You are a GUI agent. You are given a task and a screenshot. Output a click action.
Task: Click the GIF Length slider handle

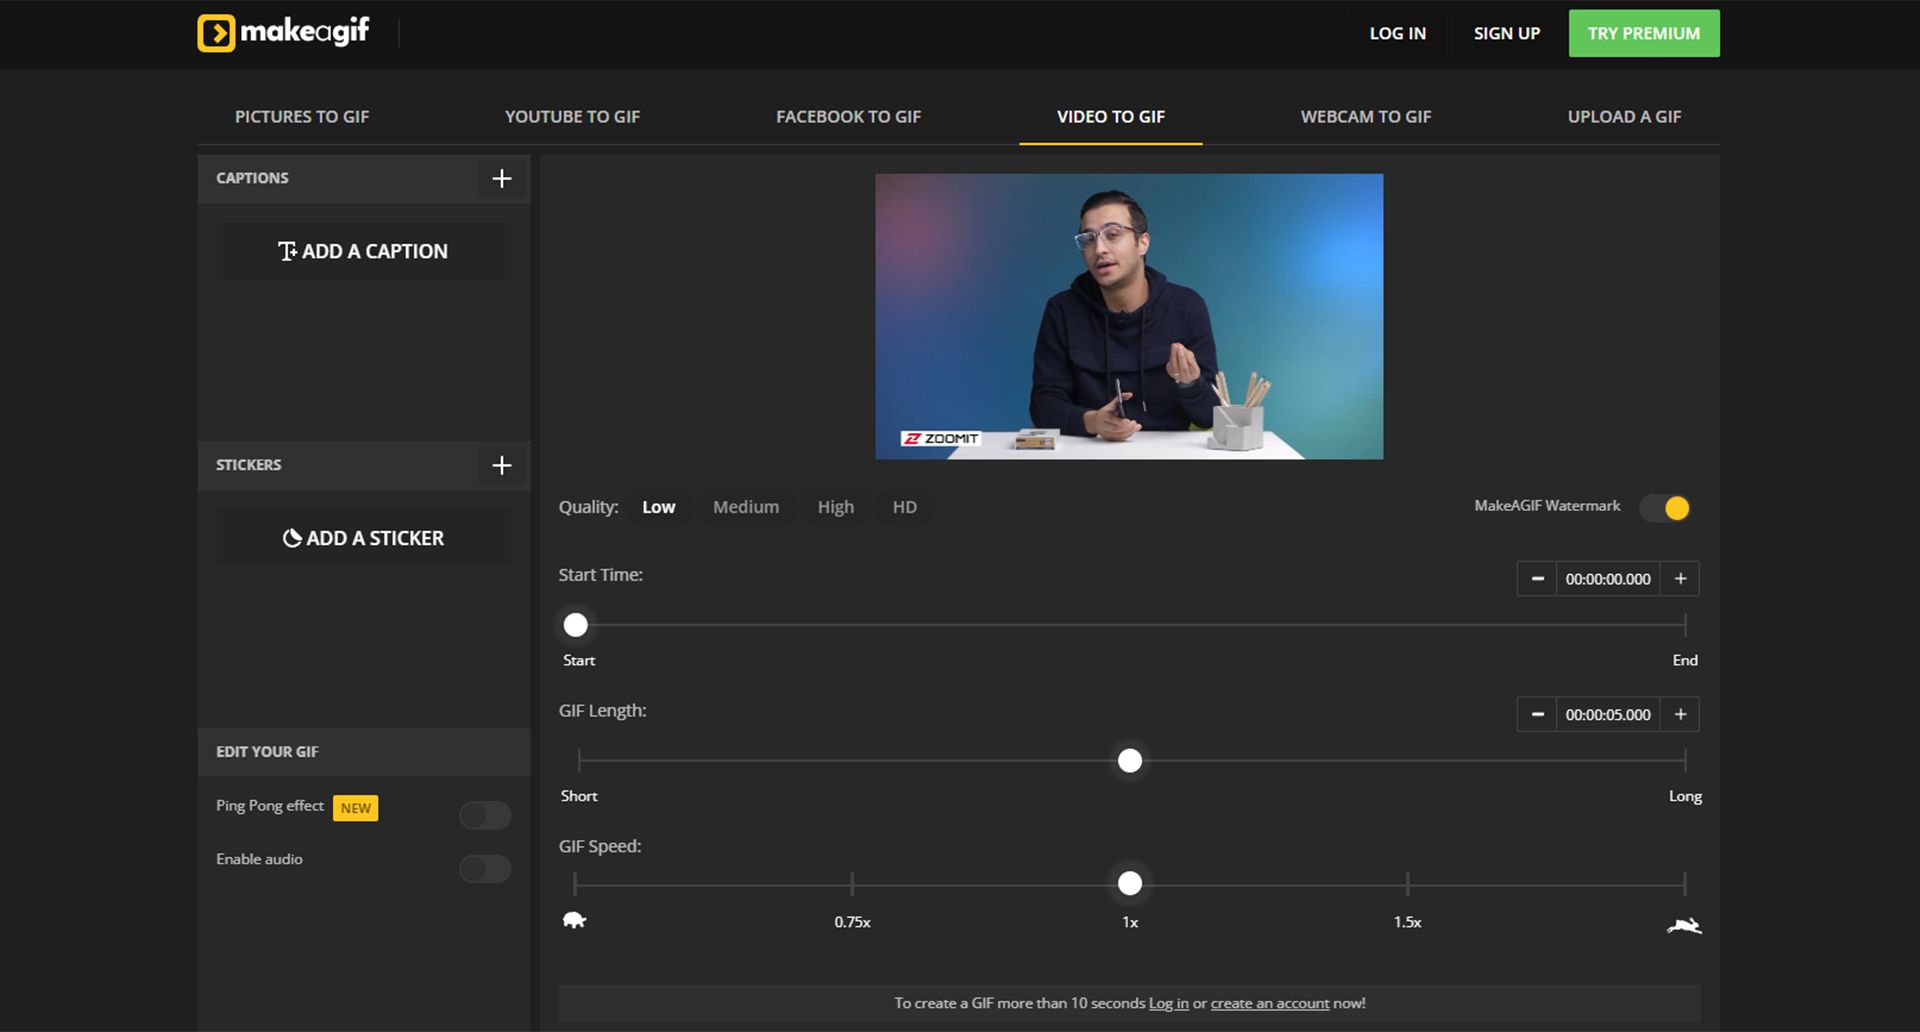[x=1129, y=761]
